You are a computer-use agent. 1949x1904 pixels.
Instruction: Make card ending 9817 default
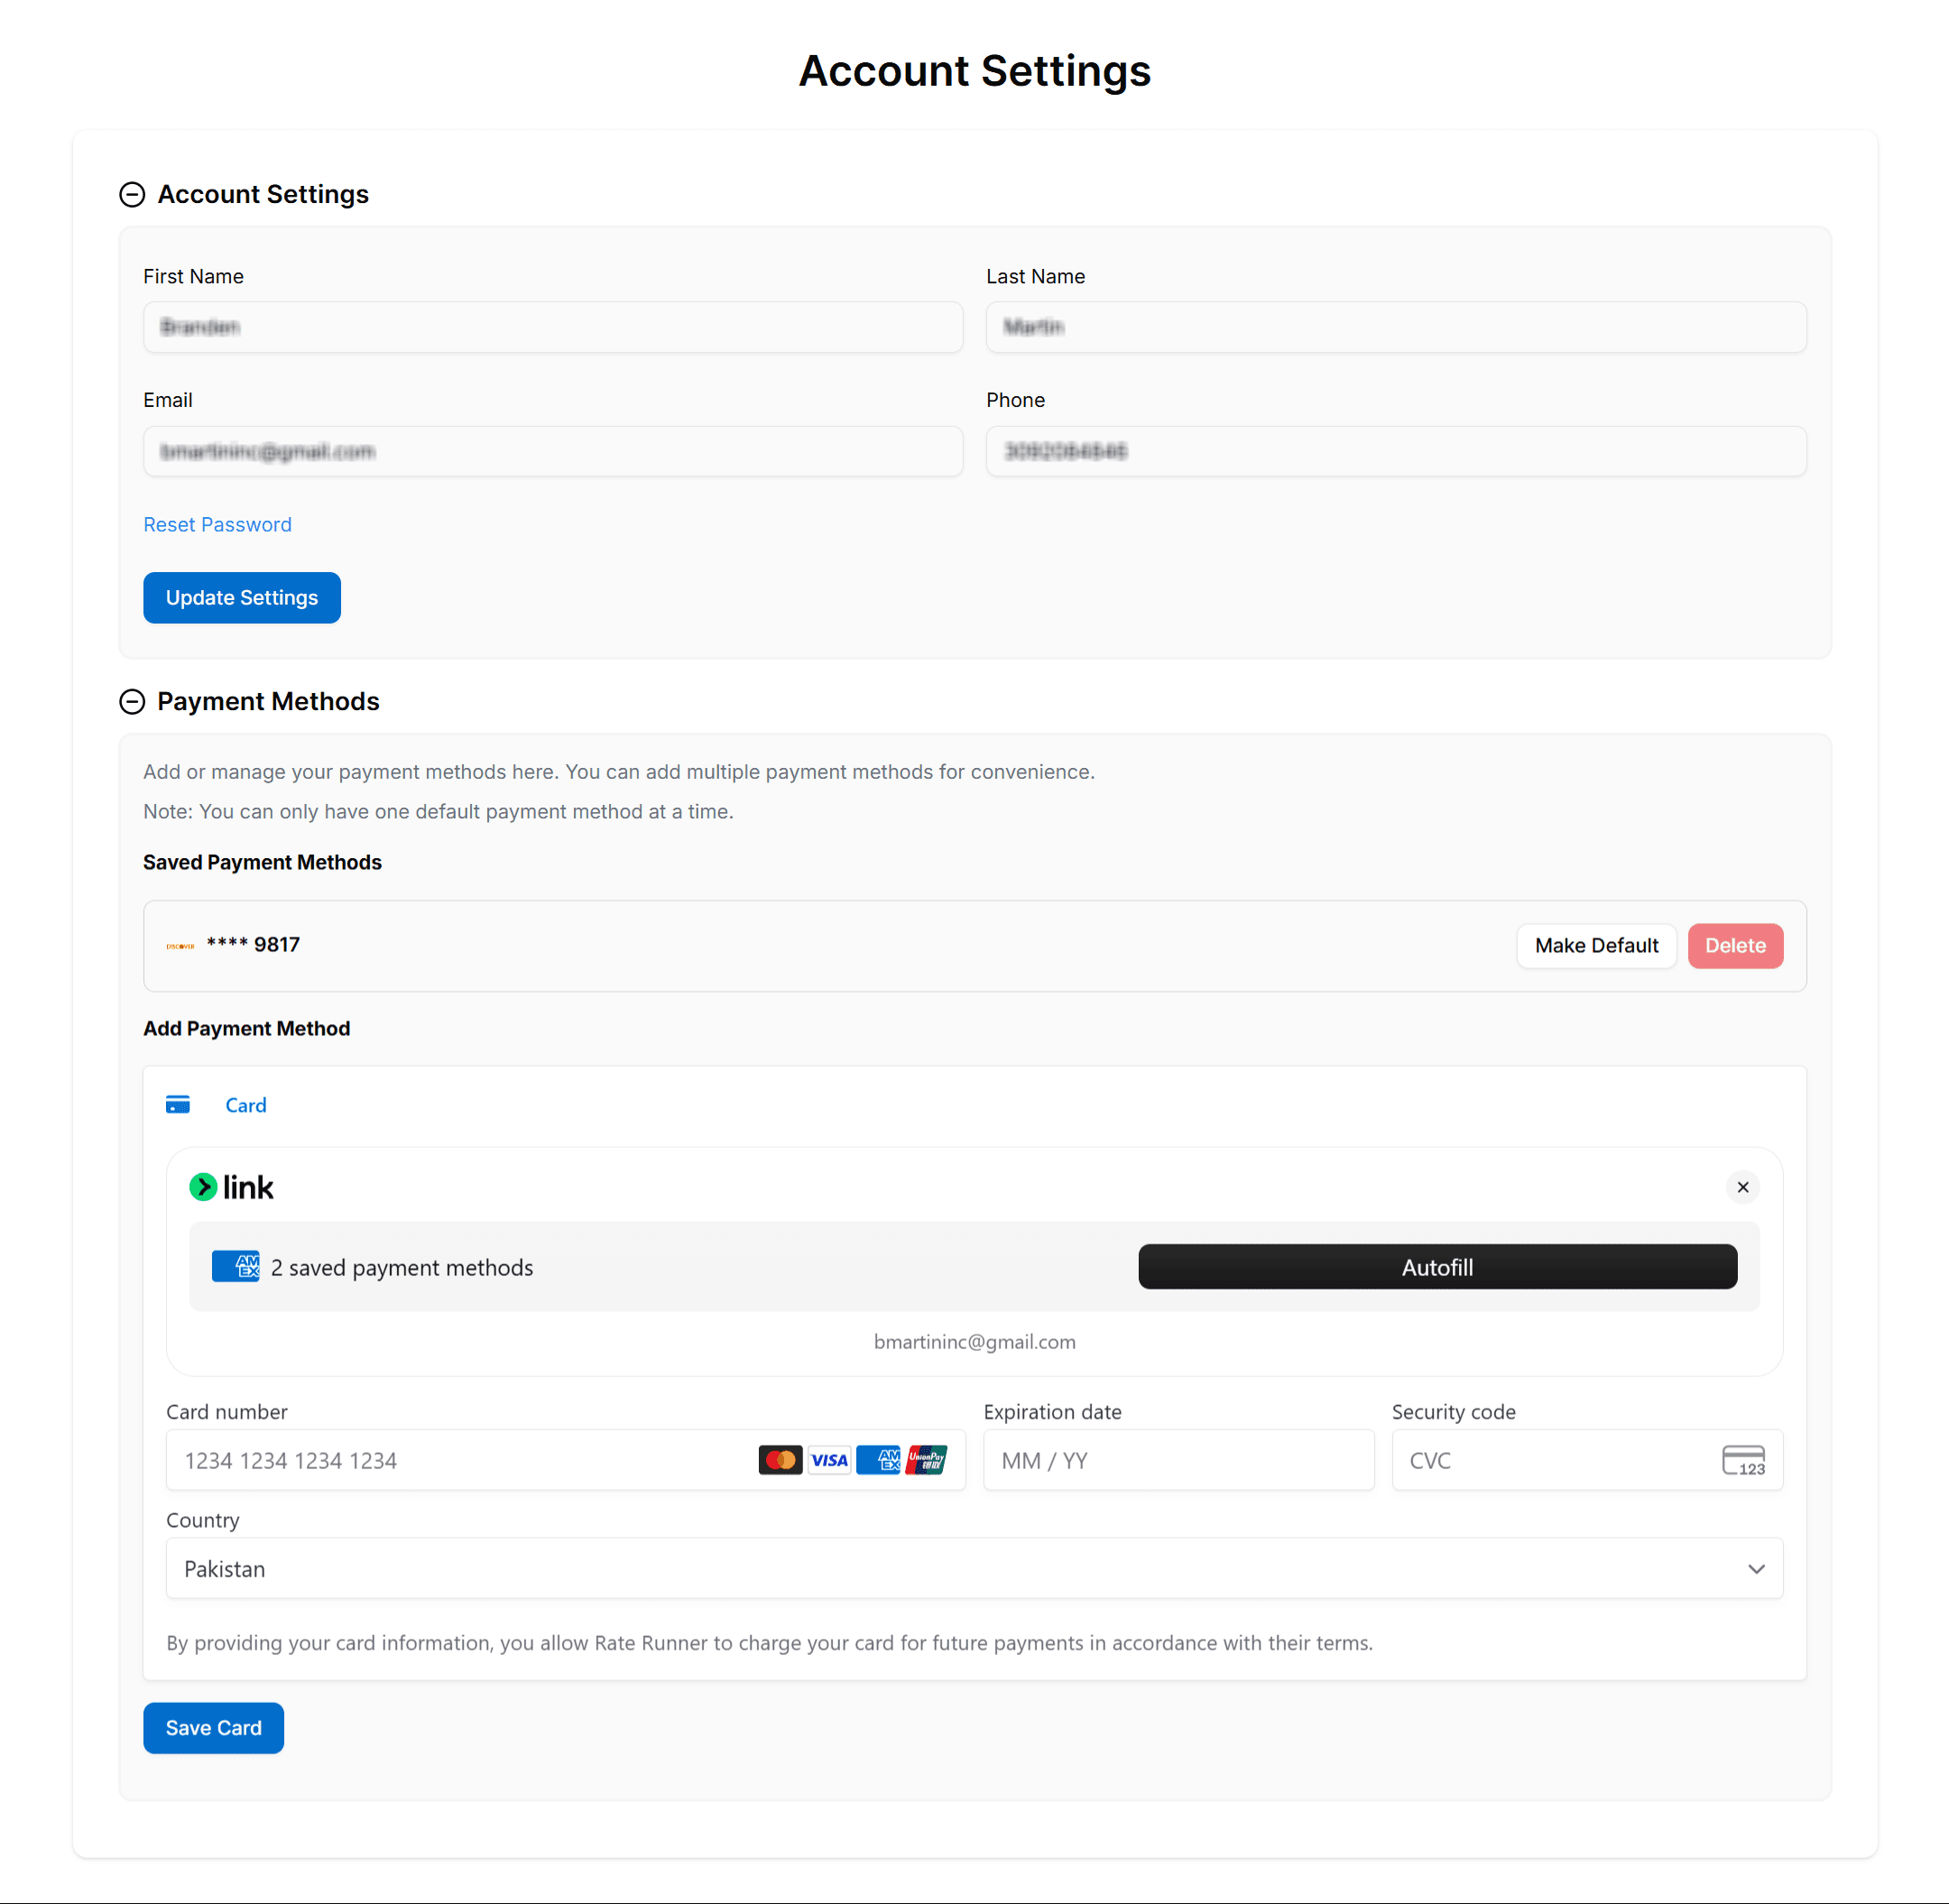pos(1596,946)
